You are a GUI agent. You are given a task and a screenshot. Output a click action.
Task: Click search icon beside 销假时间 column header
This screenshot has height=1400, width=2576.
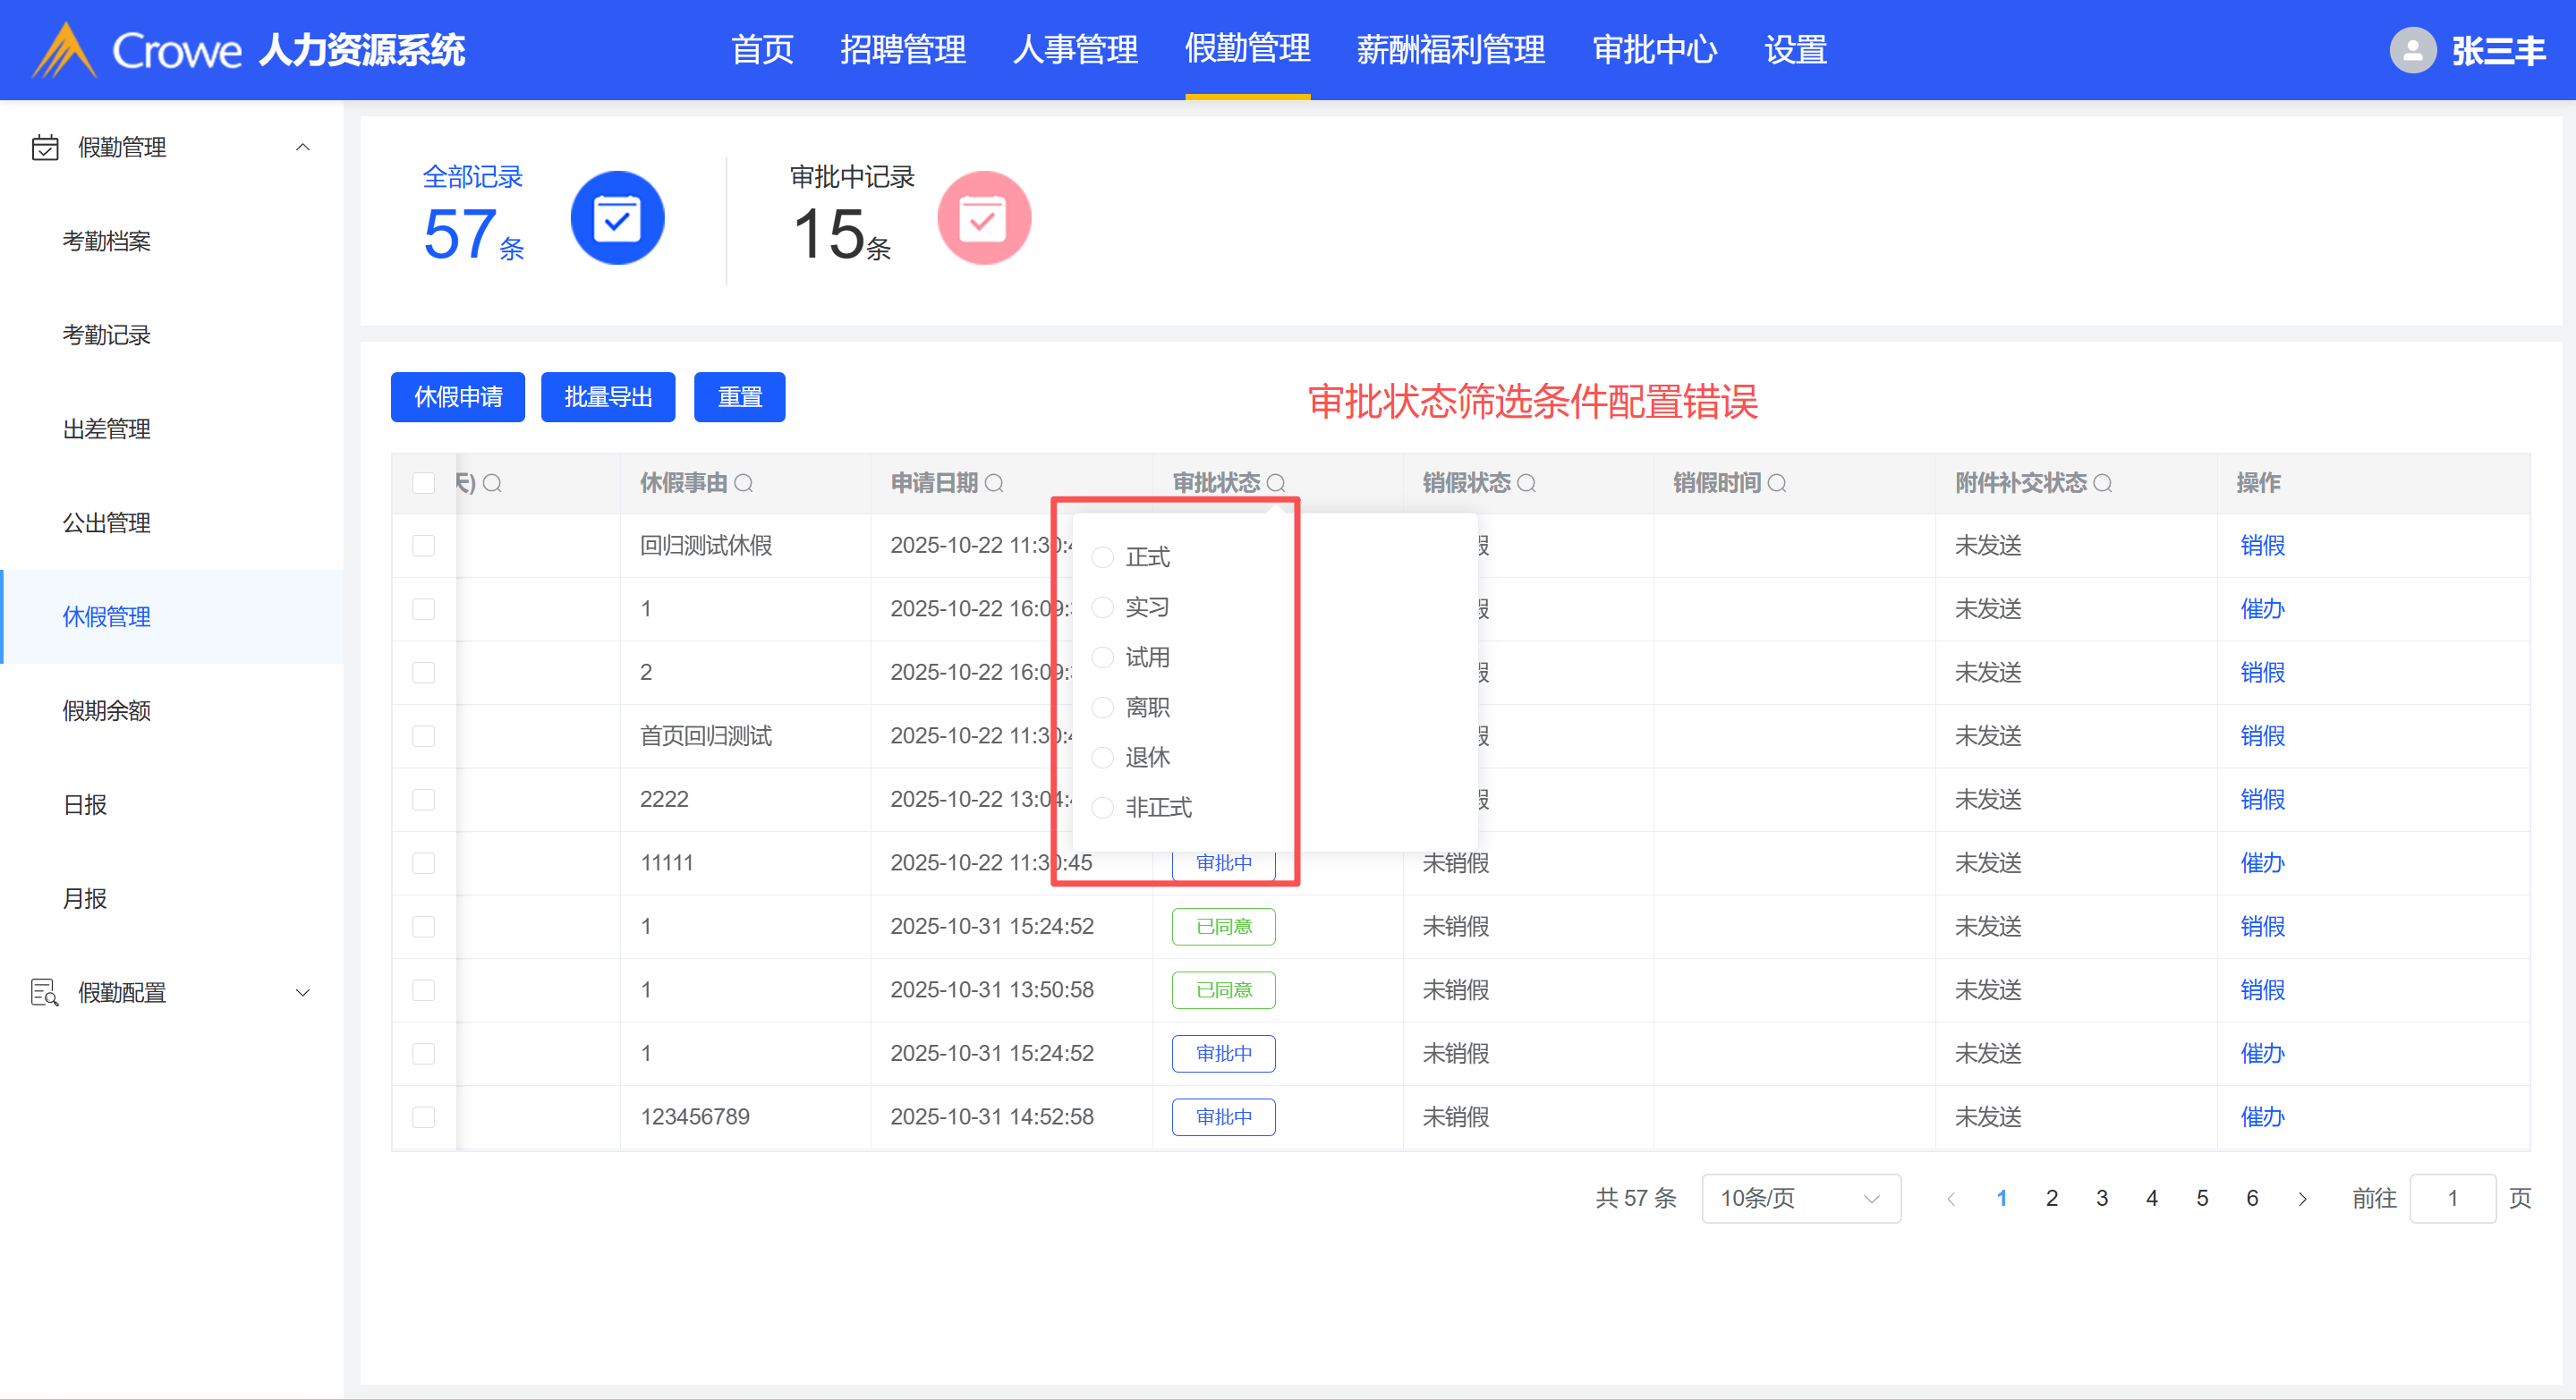click(1777, 484)
